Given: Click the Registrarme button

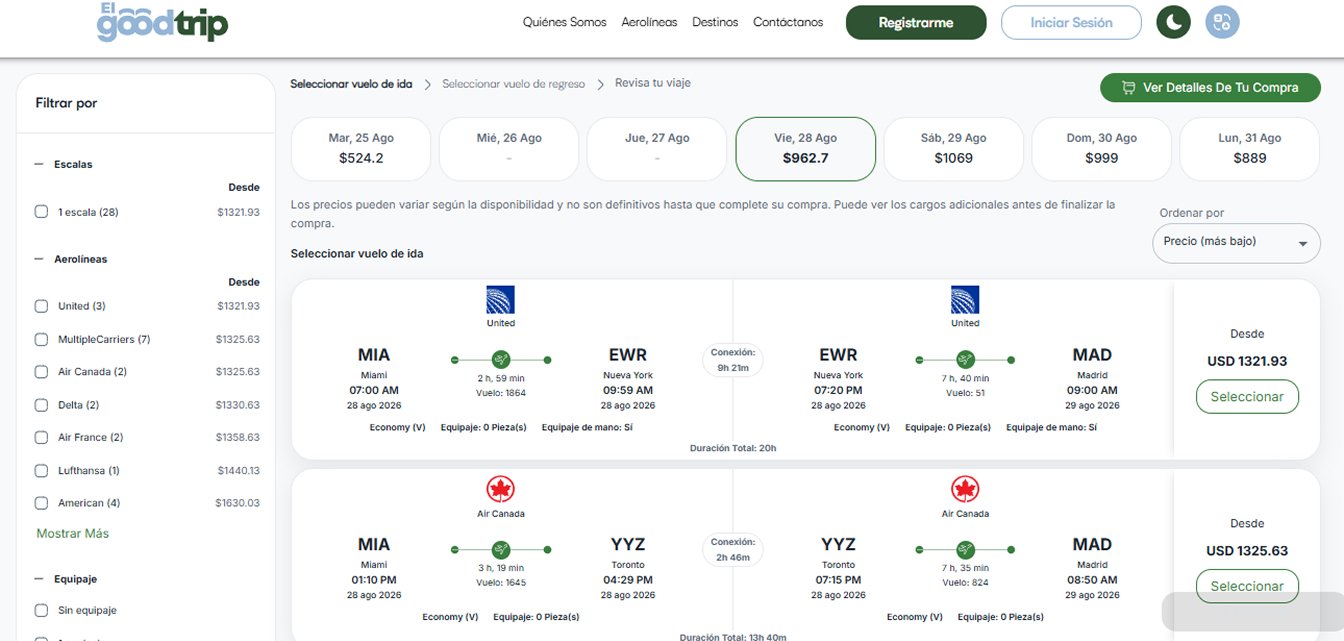Looking at the screenshot, I should point(916,22).
